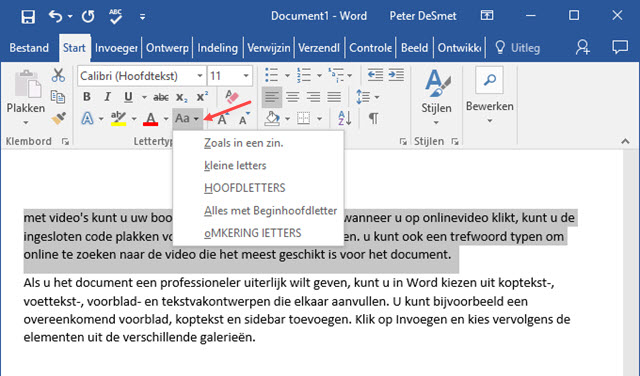Click the Aa change case button

pyautogui.click(x=187, y=118)
